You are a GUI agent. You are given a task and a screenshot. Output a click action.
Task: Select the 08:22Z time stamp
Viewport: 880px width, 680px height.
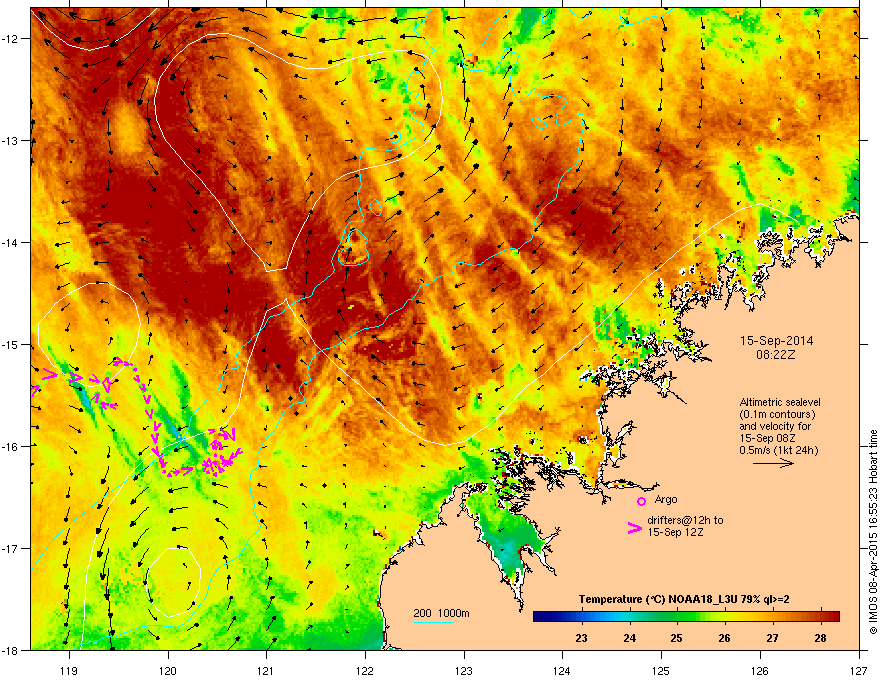[776, 355]
